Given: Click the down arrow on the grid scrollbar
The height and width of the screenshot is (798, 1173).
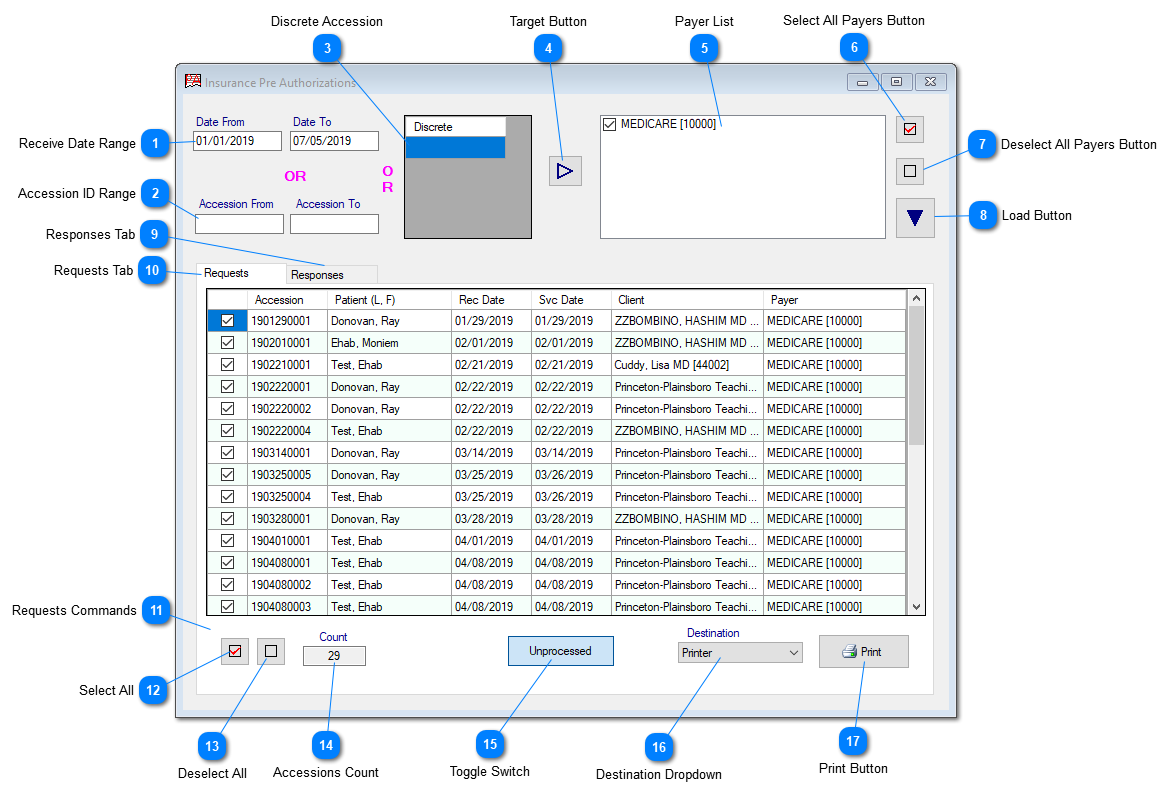Looking at the screenshot, I should click(916, 606).
